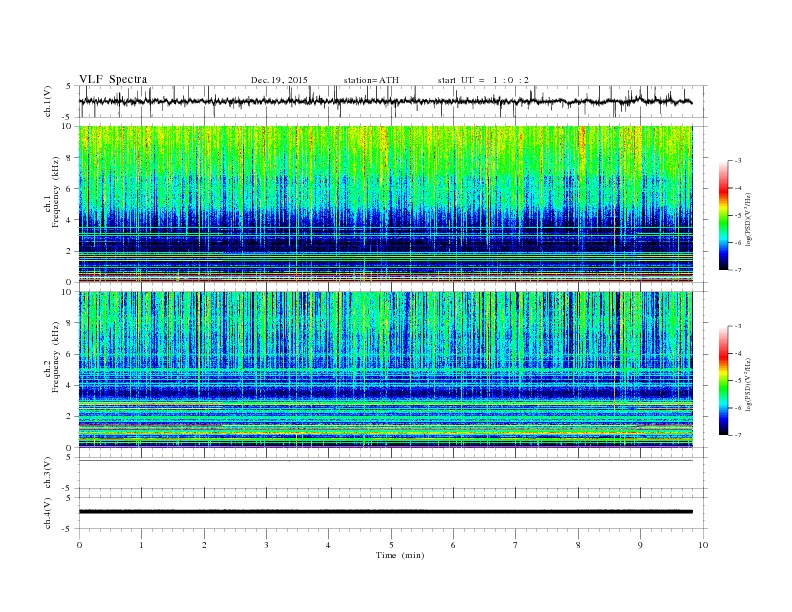The image size is (792, 612).
Task: Click time axis tick label "7"
Action: click(516, 545)
